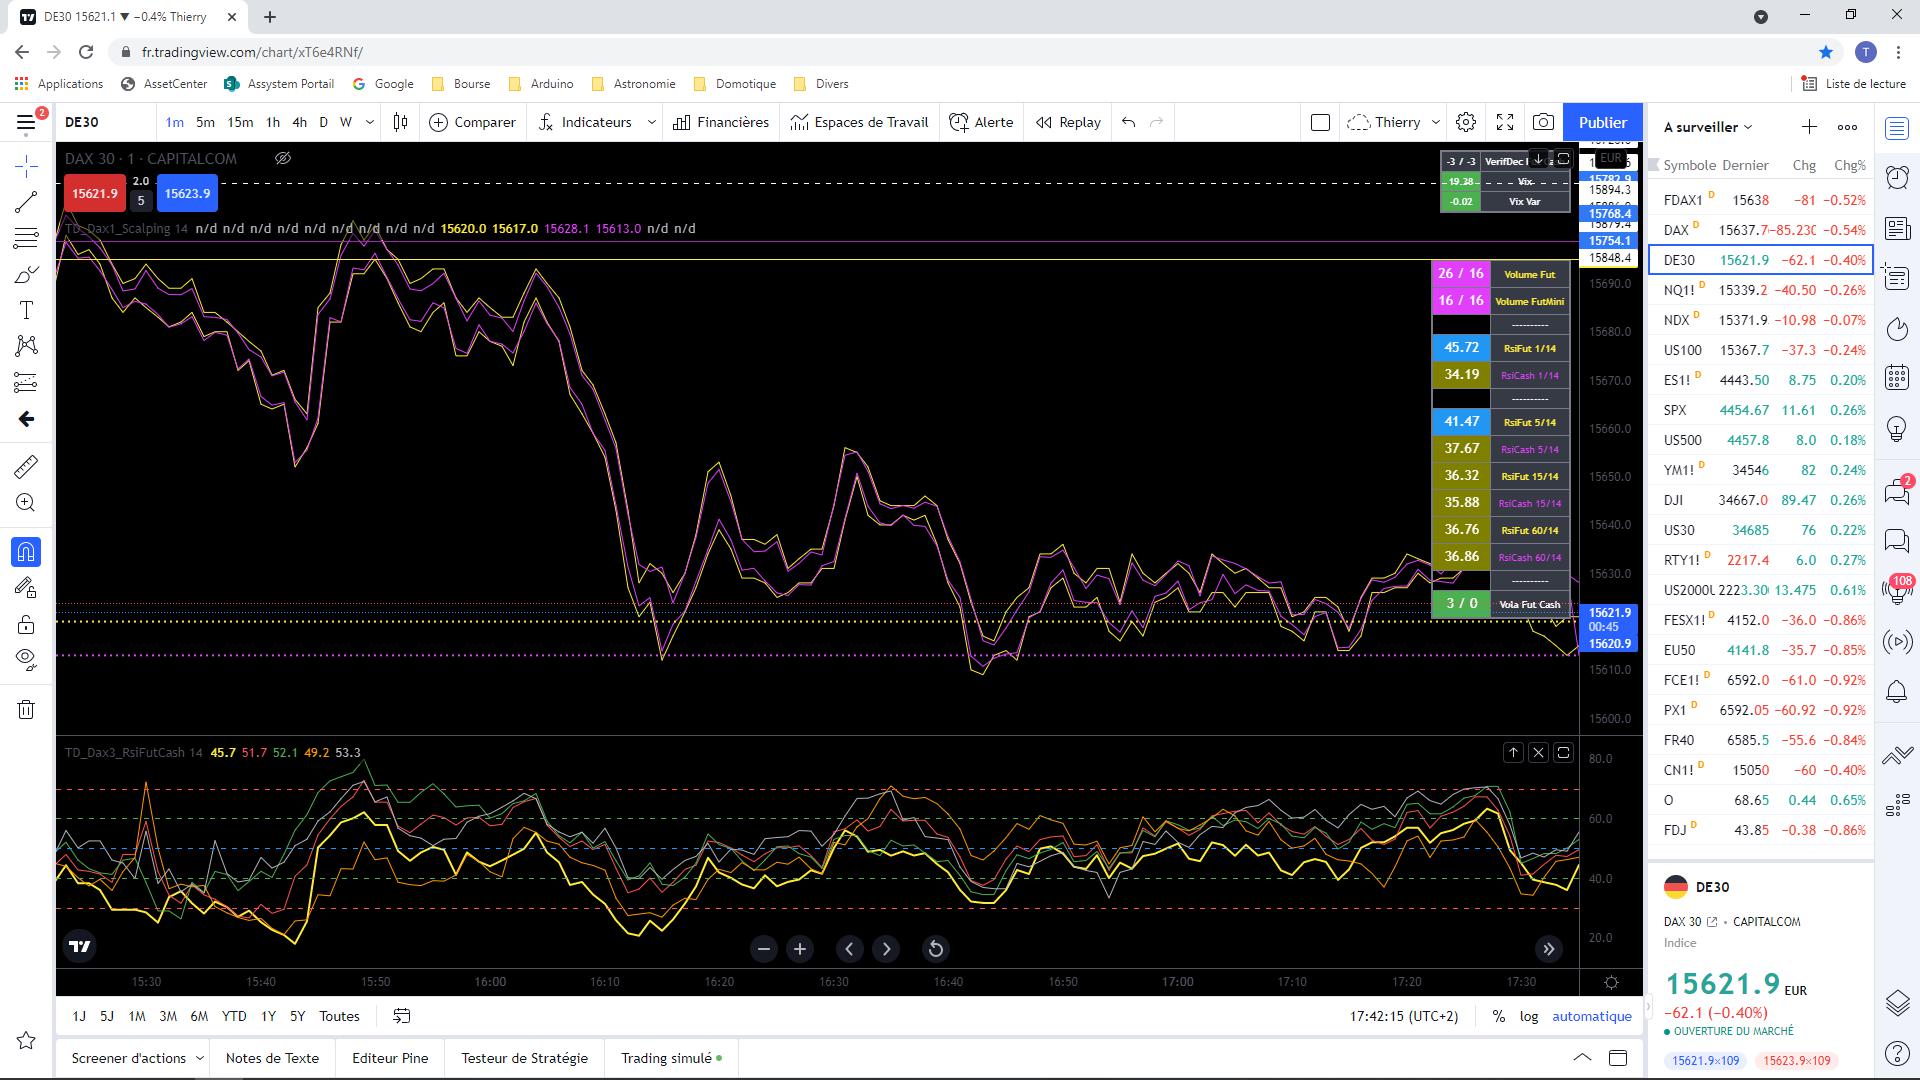
Task: Expand the A surveiller watchlist dropdown
Action: coord(1748,128)
